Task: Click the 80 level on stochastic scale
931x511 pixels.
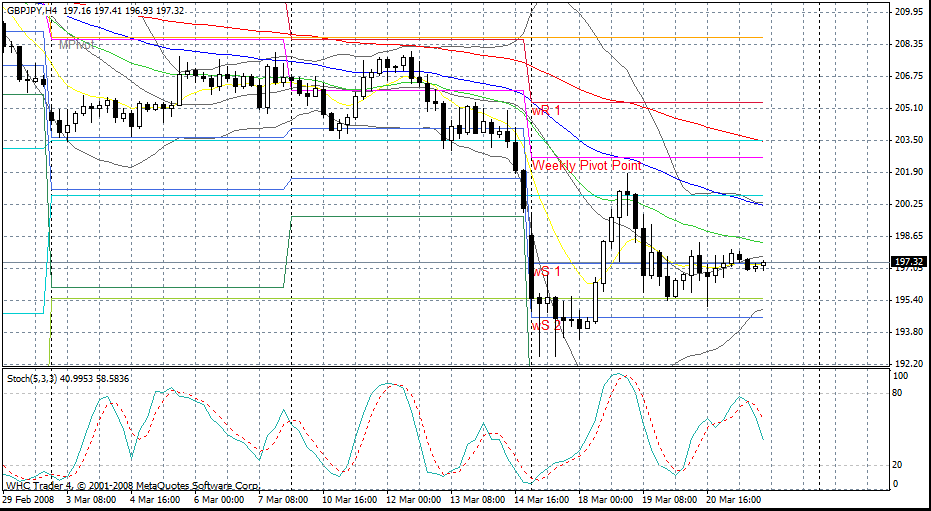Action: click(x=899, y=393)
